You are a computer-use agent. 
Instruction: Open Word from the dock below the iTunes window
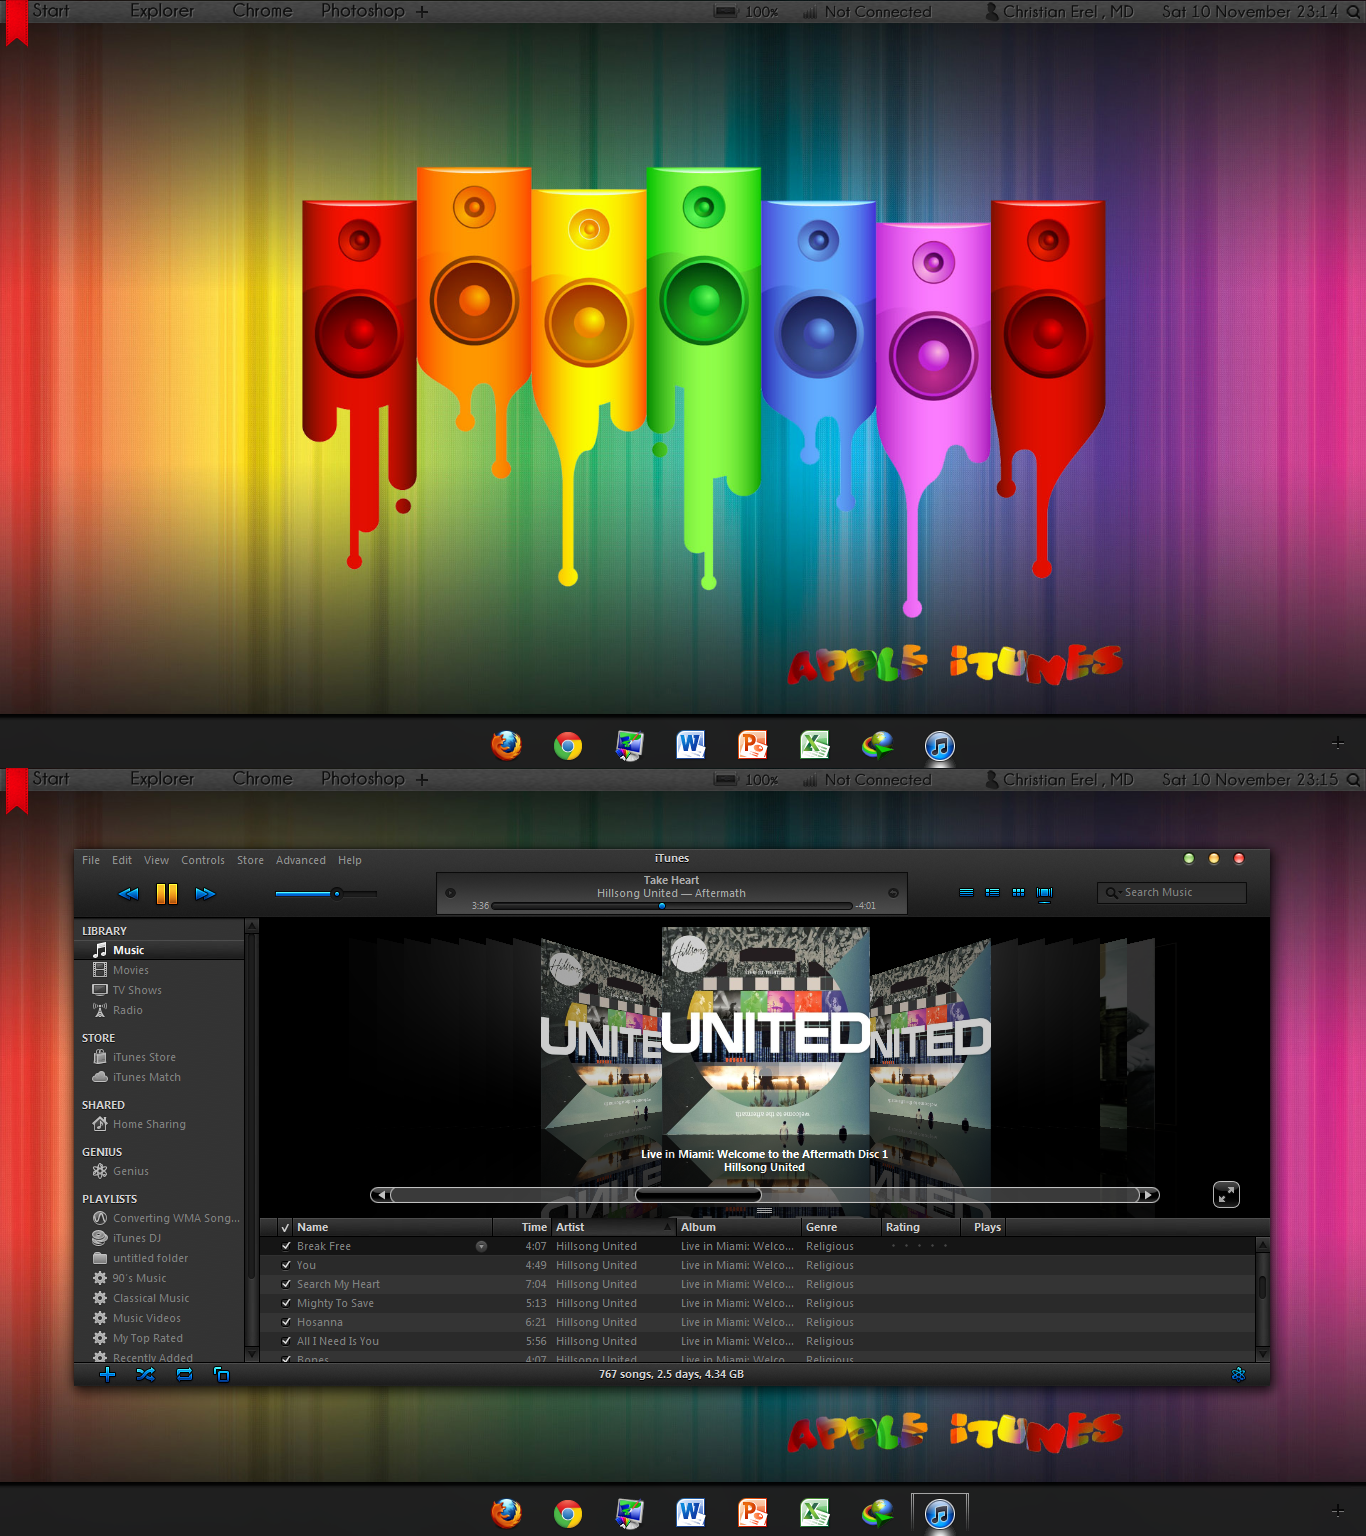[691, 1513]
